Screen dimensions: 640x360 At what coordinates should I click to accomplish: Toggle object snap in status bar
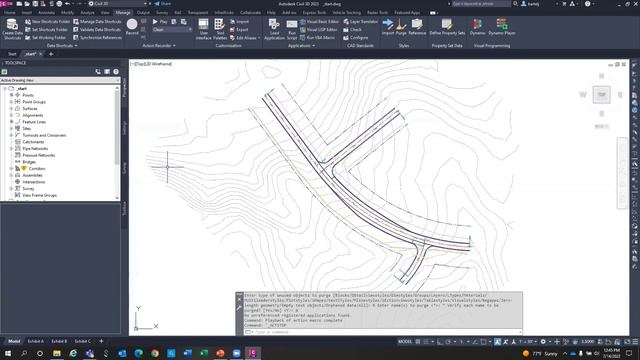[x=484, y=342]
